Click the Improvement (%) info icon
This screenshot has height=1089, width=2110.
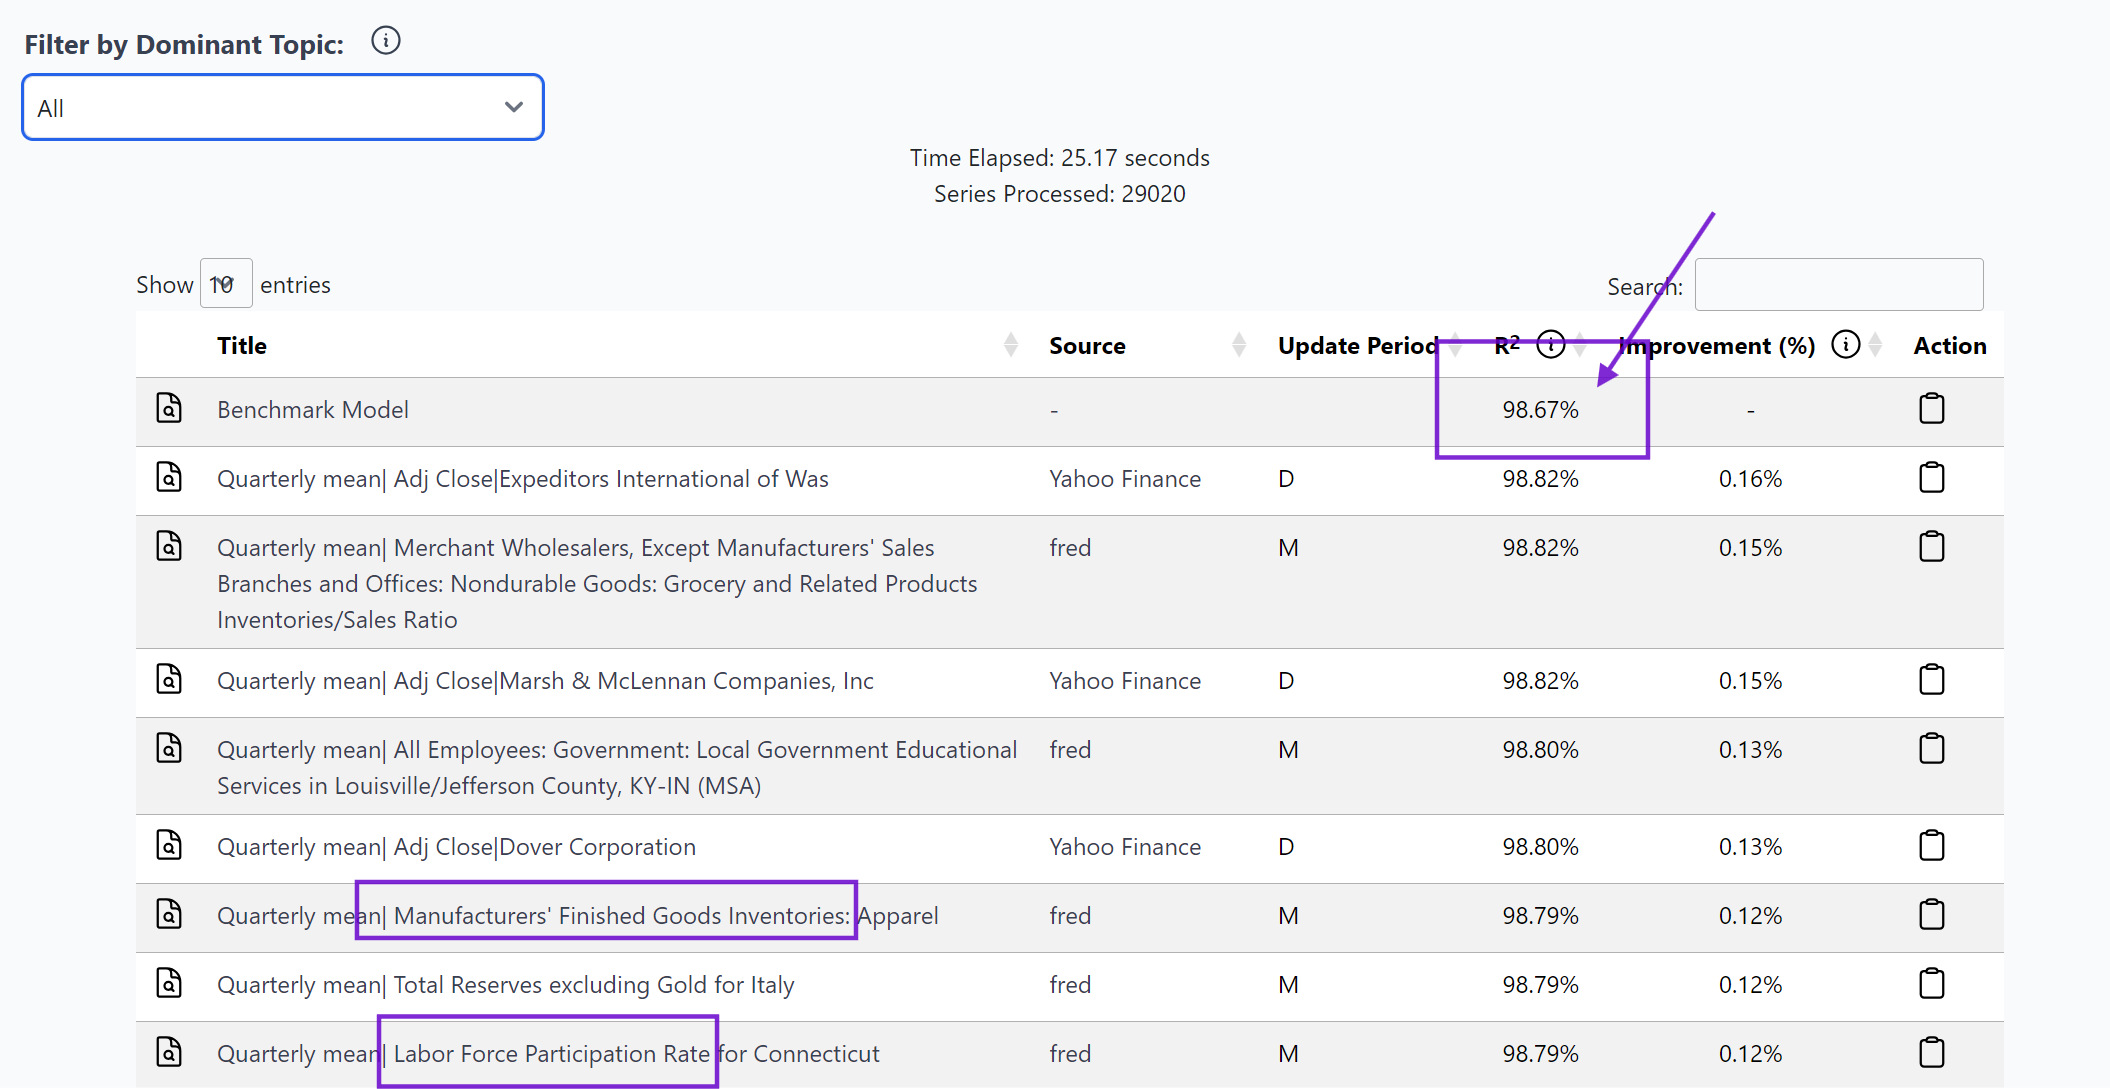1845,344
